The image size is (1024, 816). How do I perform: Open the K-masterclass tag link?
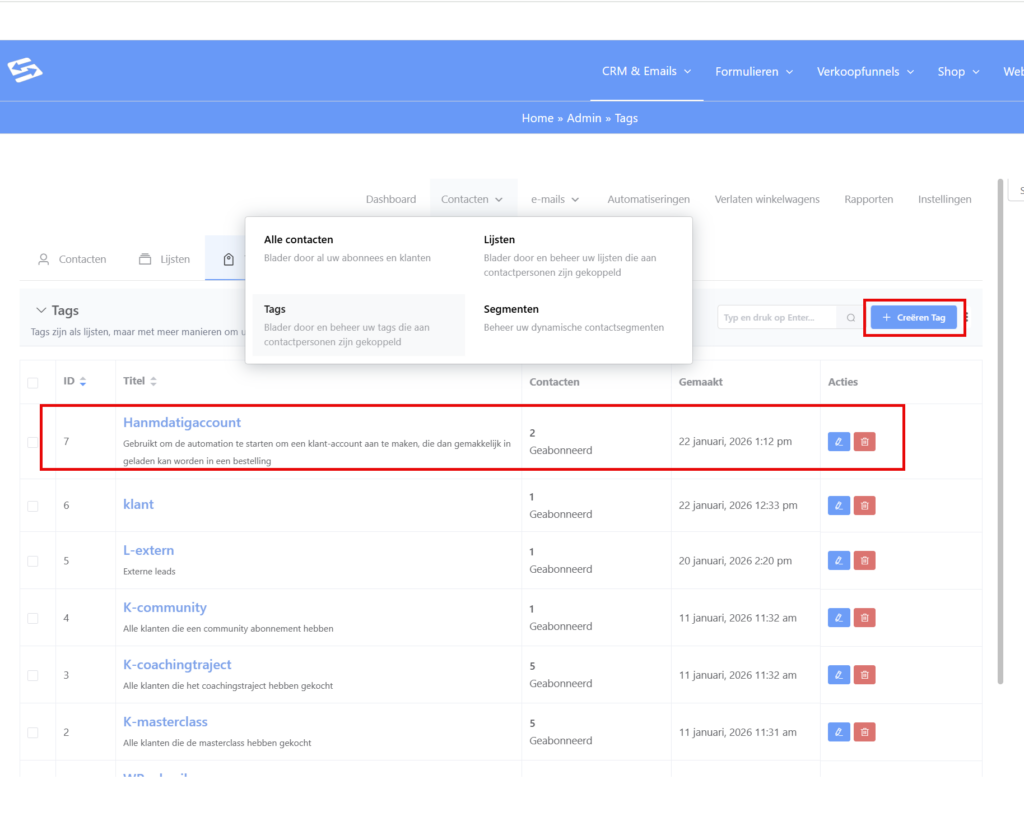point(165,722)
